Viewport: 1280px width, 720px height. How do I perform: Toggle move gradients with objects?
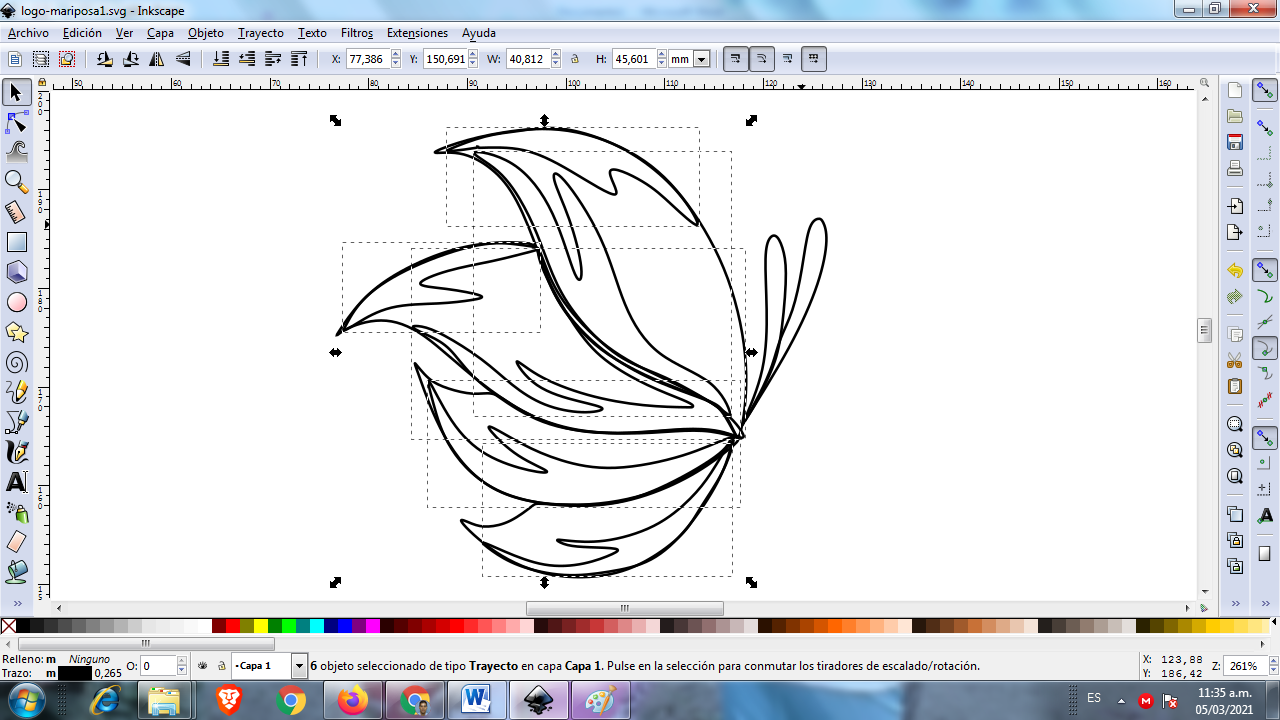click(x=787, y=59)
